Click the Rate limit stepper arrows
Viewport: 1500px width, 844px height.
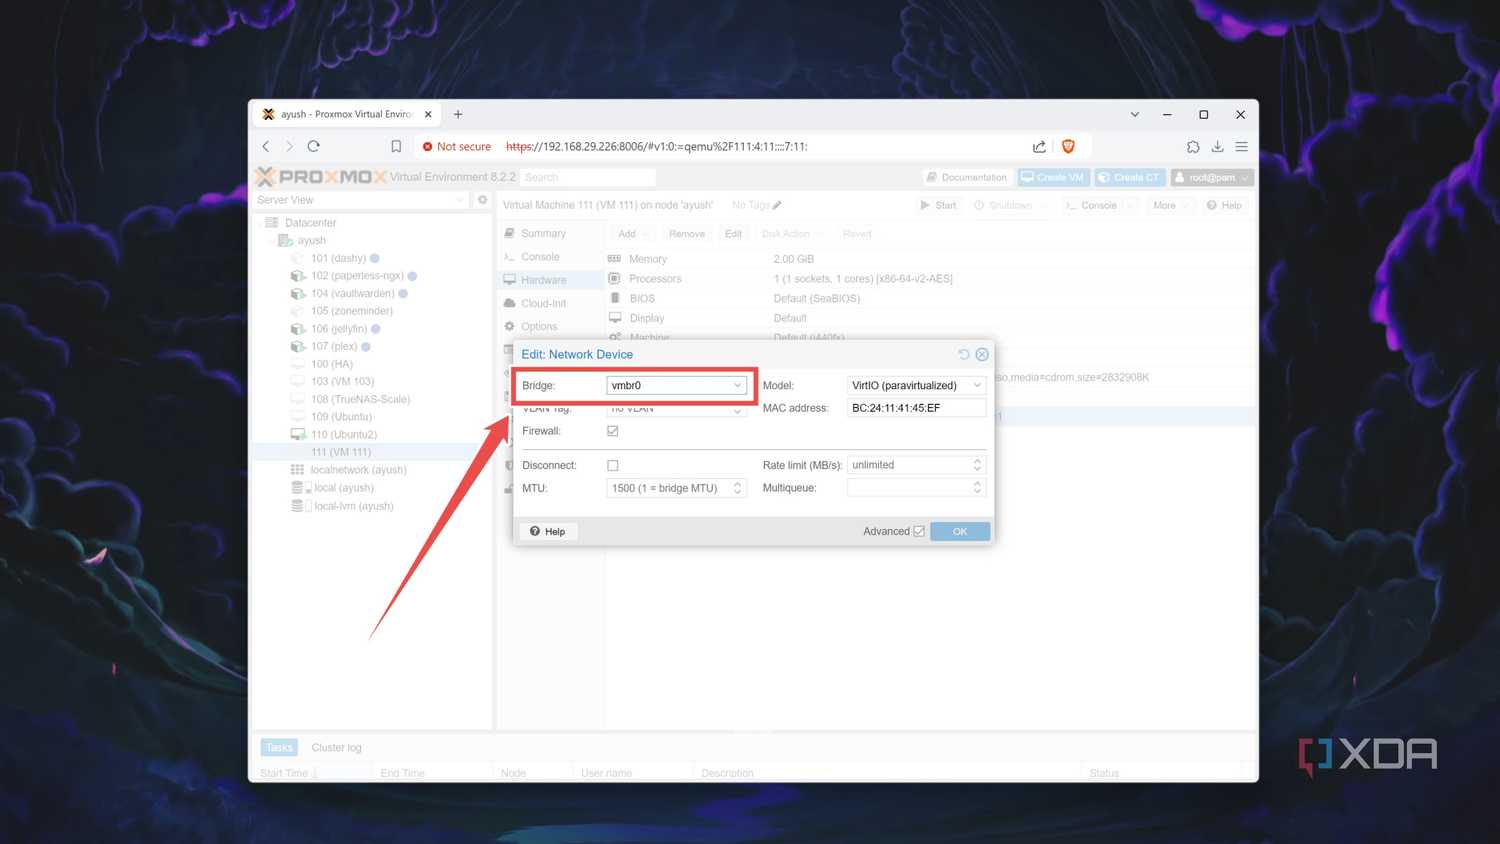click(x=977, y=465)
